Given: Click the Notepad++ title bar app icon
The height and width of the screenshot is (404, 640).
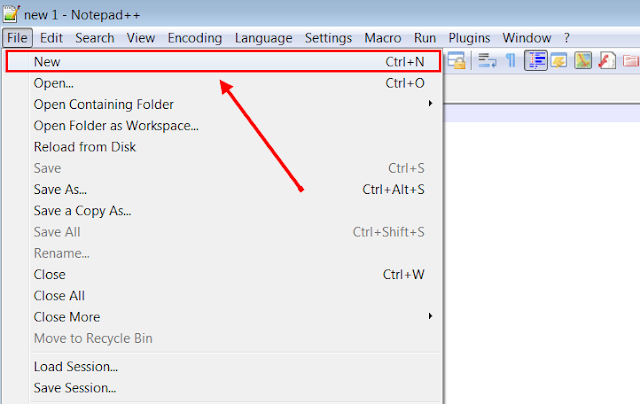Looking at the screenshot, I should point(11,14).
